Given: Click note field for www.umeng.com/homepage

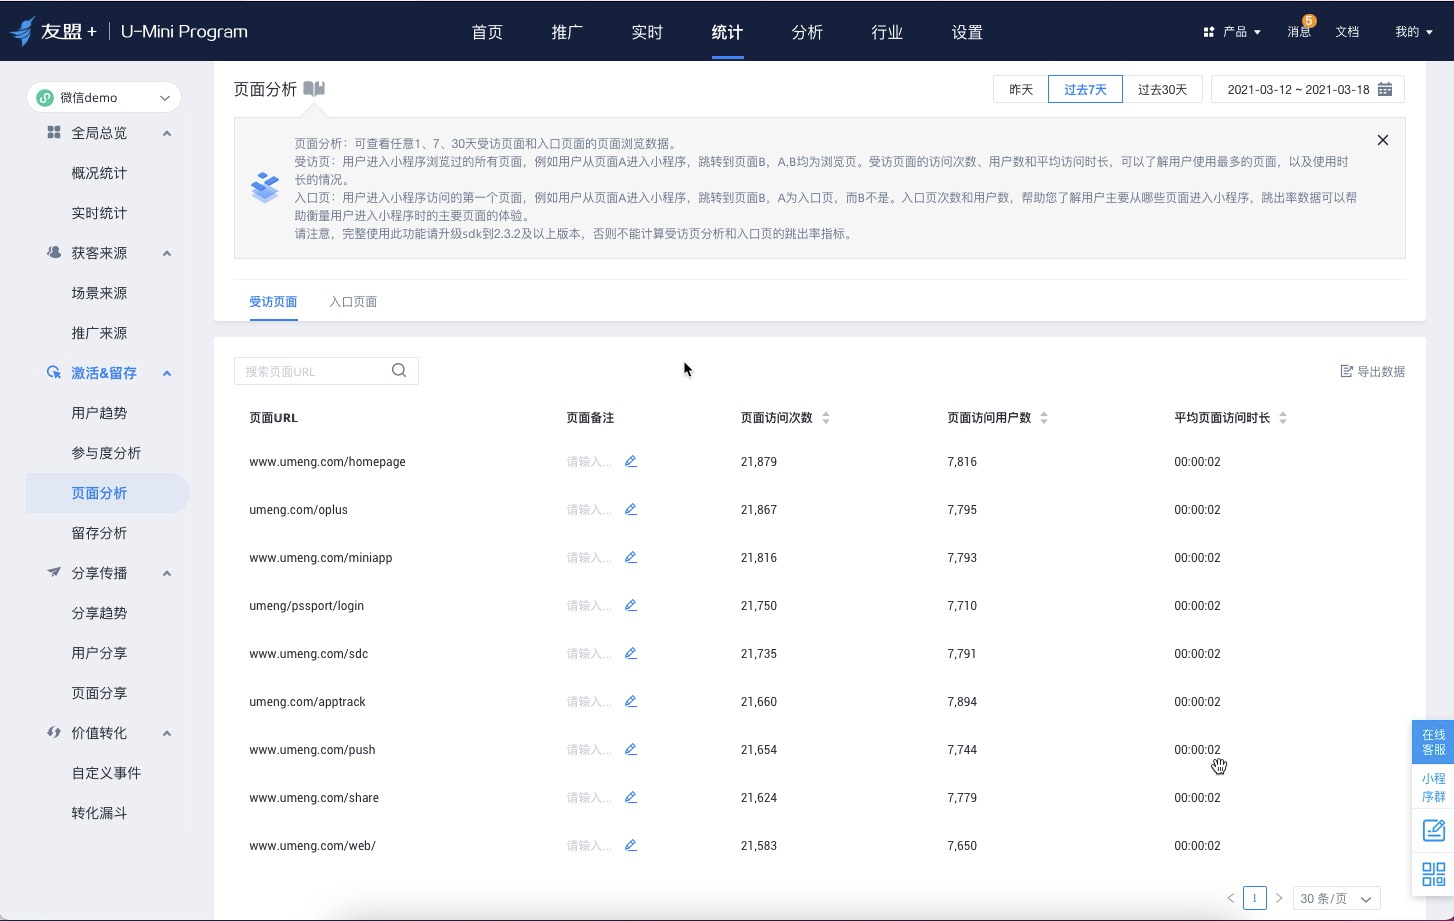Looking at the screenshot, I should 589,461.
